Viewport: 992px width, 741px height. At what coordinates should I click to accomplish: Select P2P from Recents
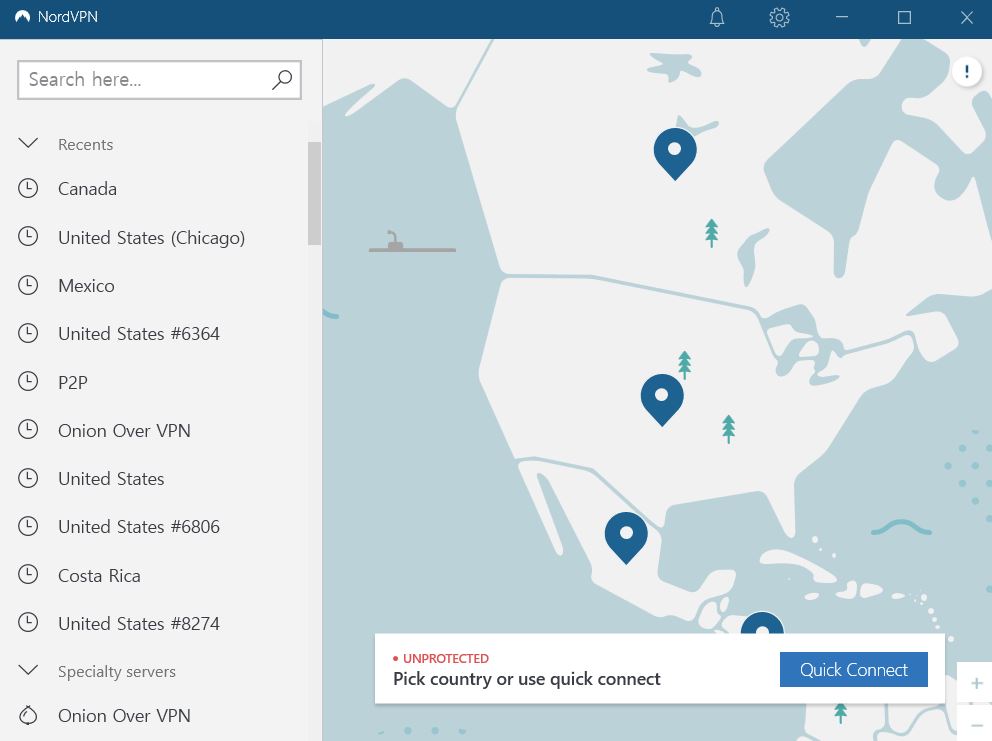73,382
